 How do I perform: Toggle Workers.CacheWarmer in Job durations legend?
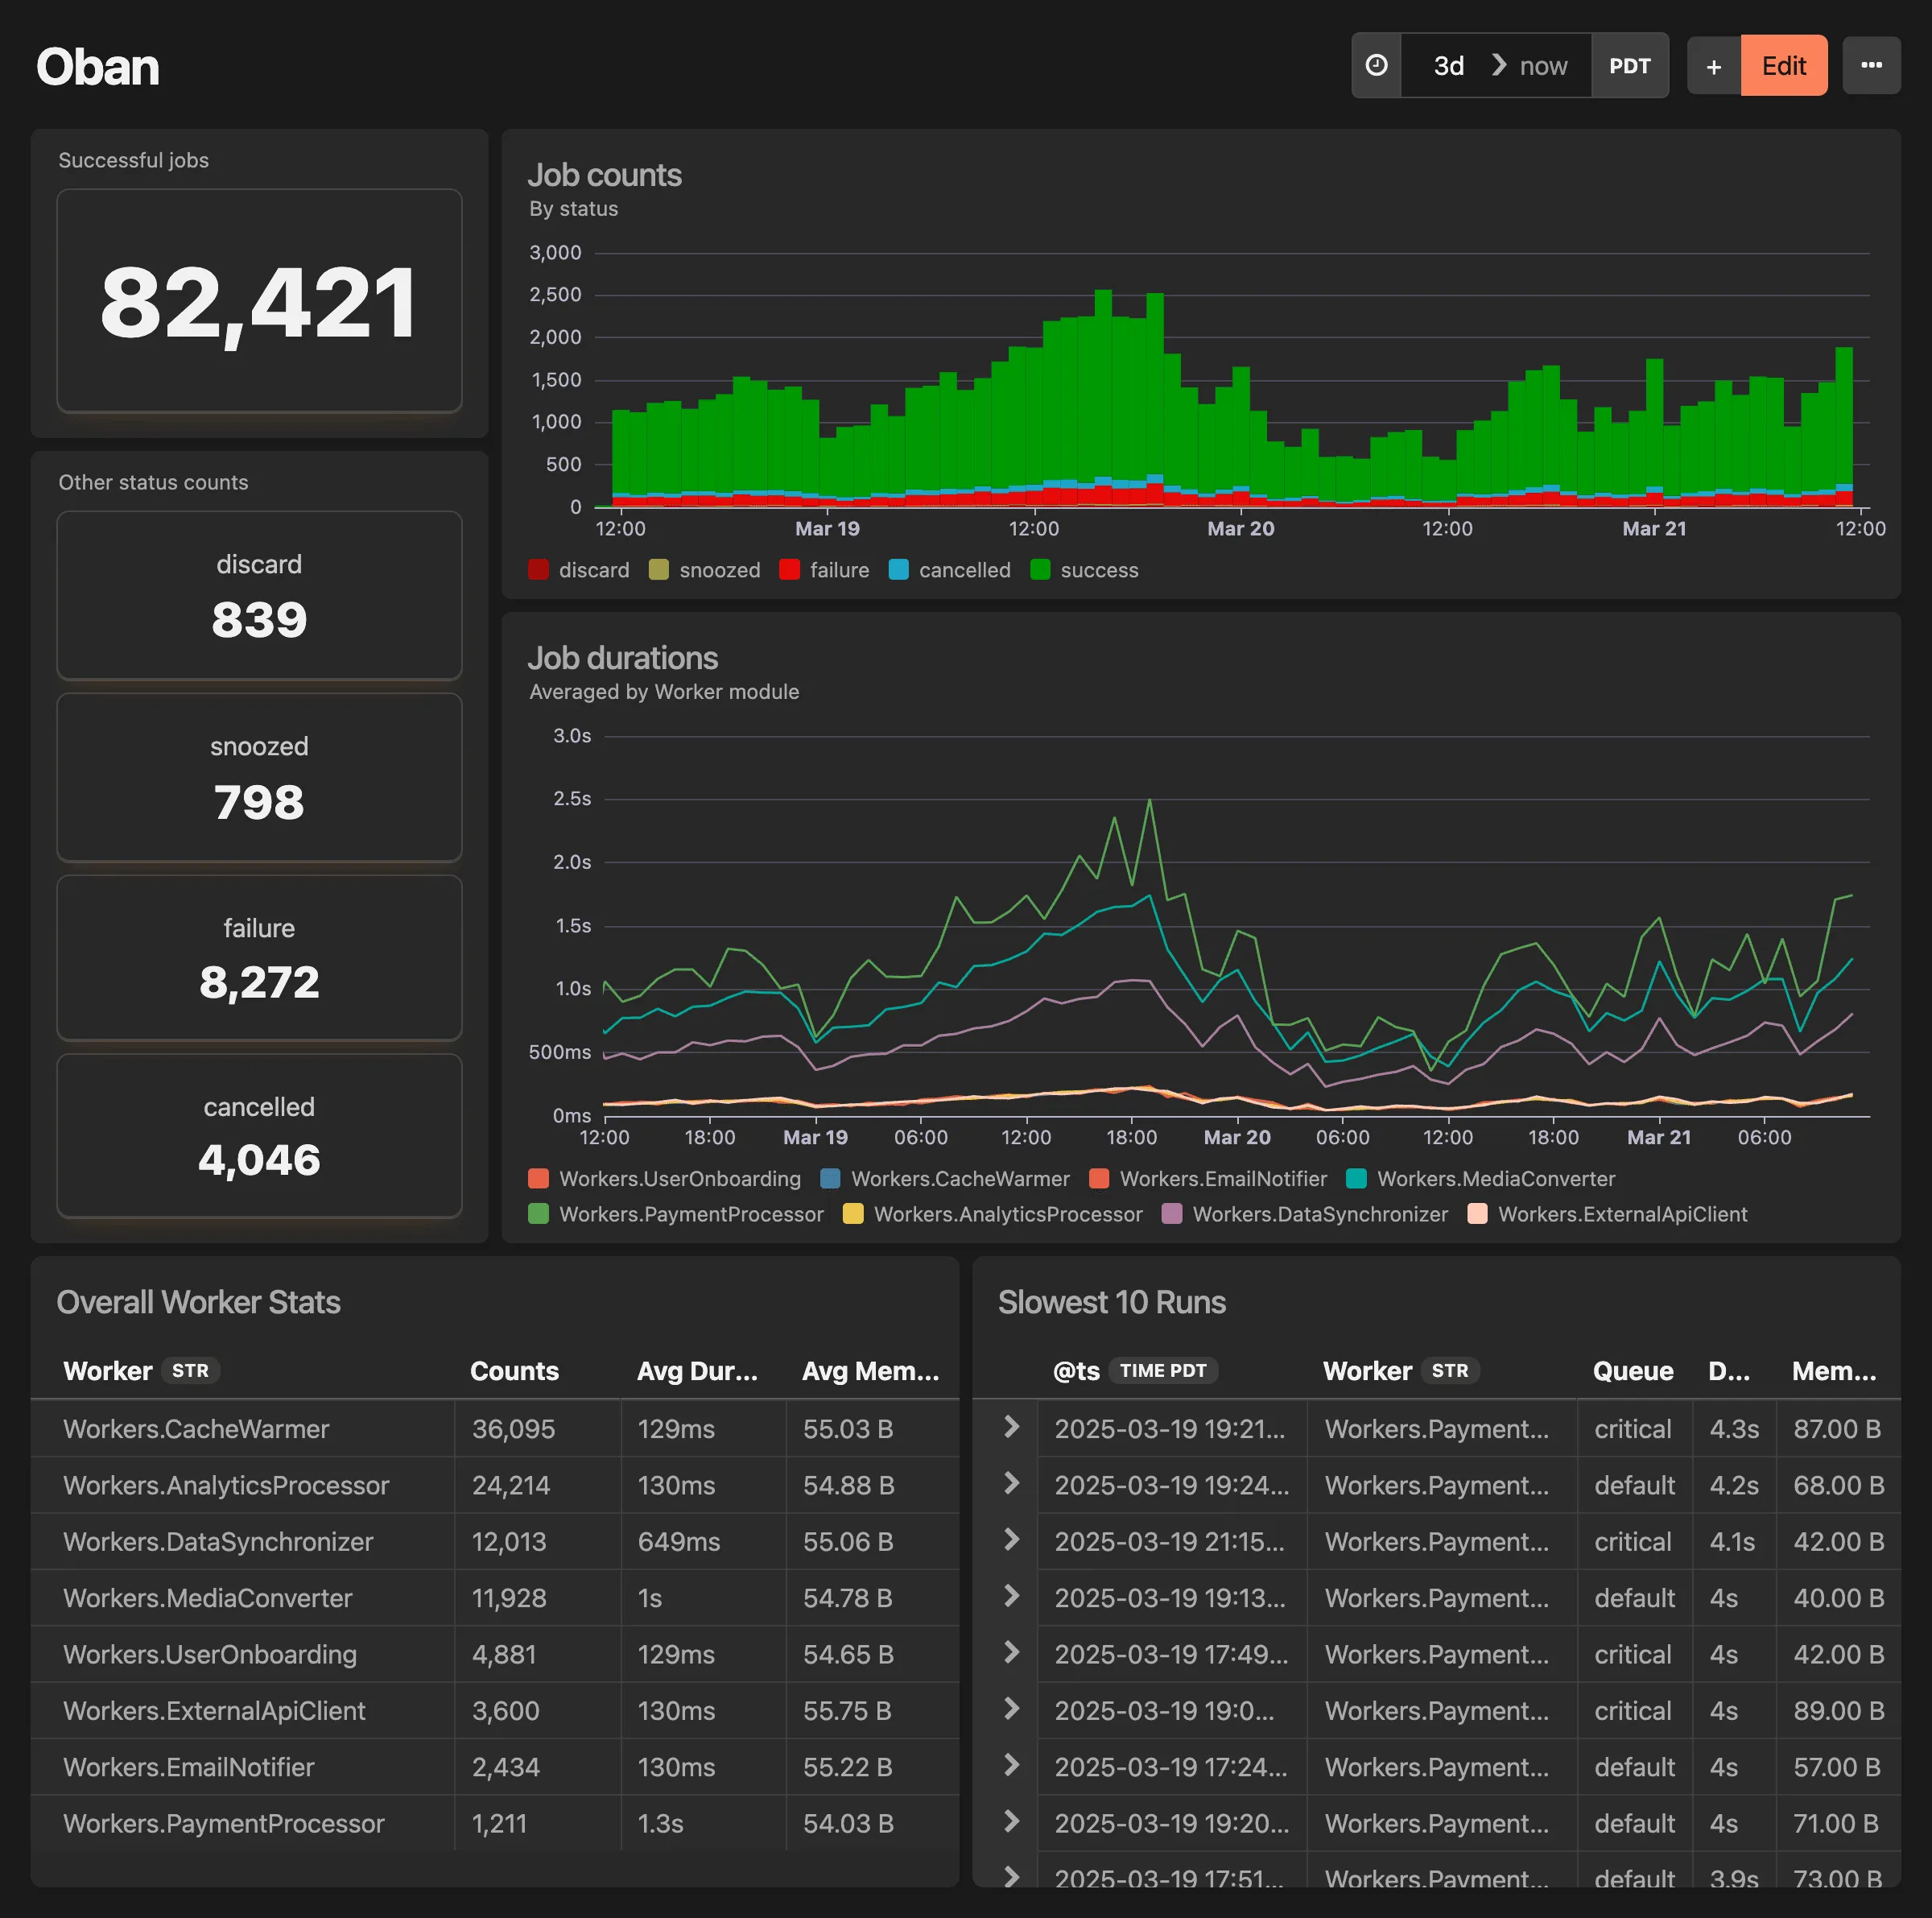pyautogui.click(x=957, y=1179)
